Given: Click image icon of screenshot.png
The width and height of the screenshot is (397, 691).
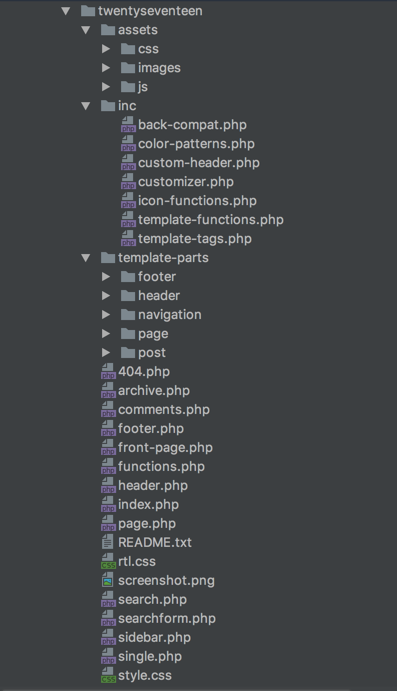Looking at the screenshot, I should [108, 580].
